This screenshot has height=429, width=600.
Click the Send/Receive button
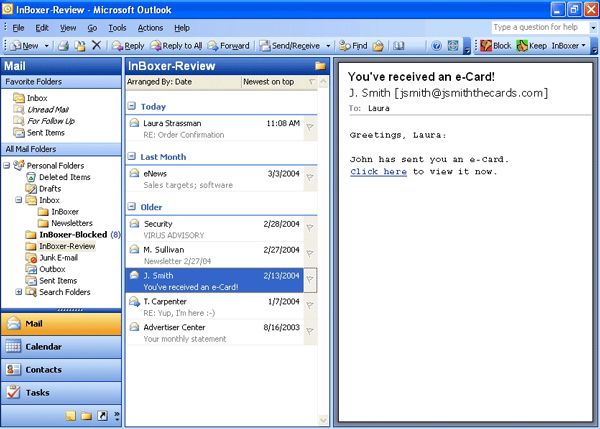tap(290, 46)
